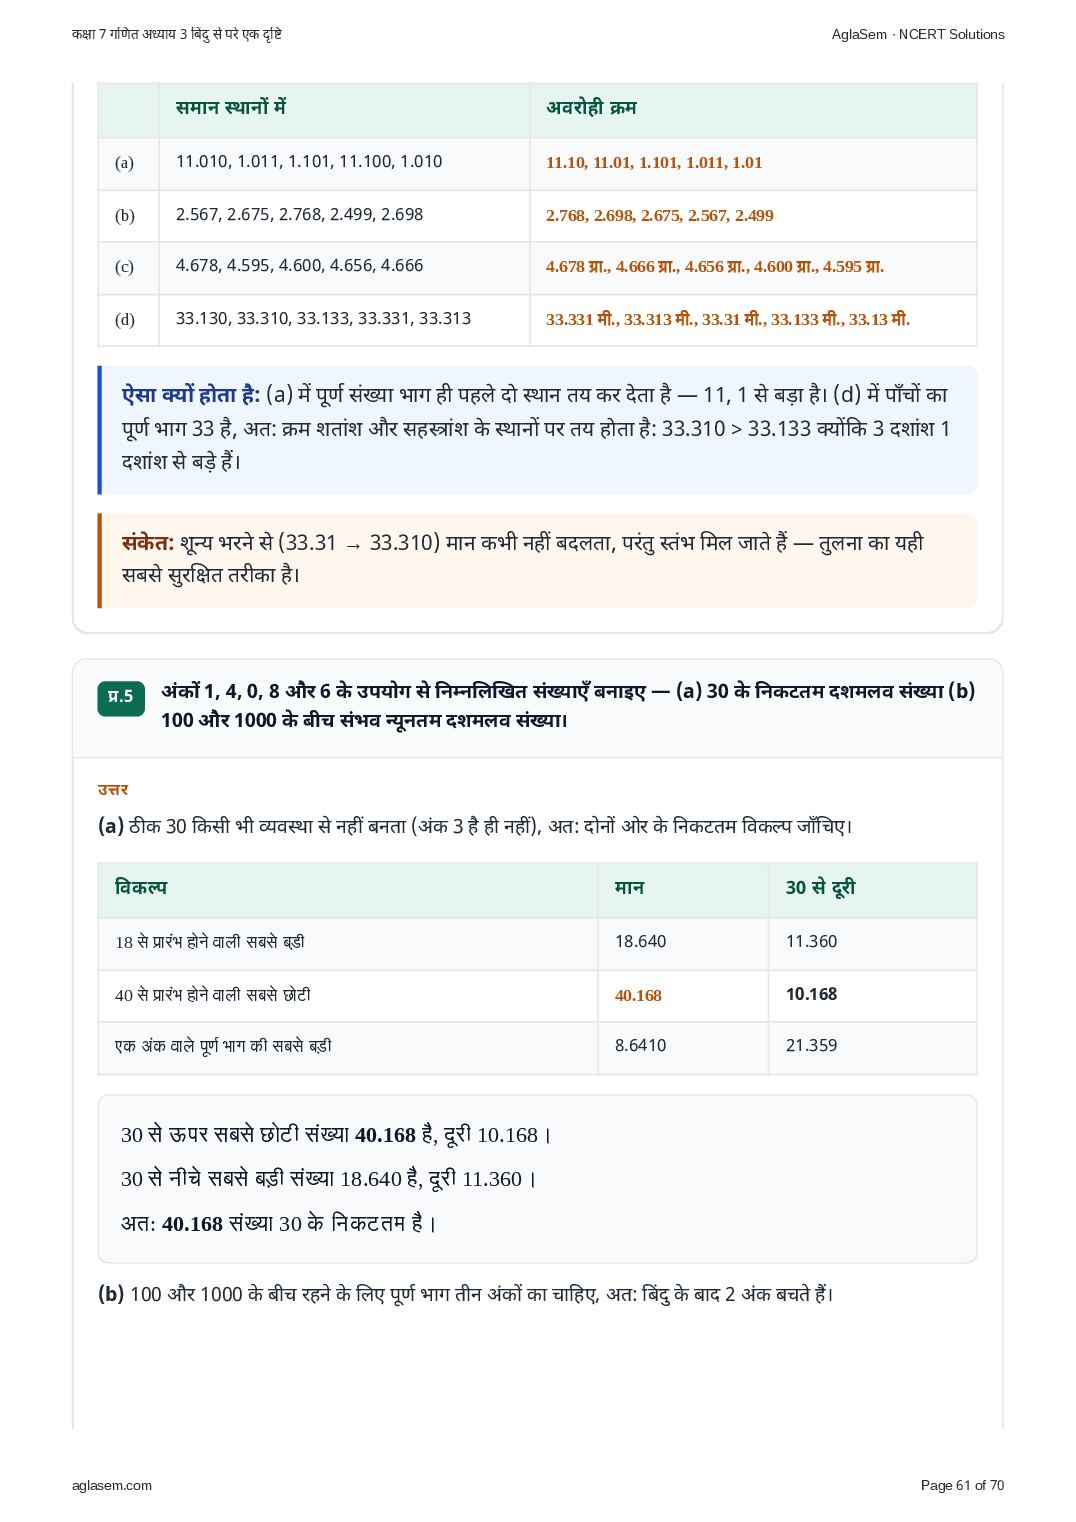Click the Page 61 of 70 indicator
The height and width of the screenshot is (1522, 1076).
[x=962, y=1485]
